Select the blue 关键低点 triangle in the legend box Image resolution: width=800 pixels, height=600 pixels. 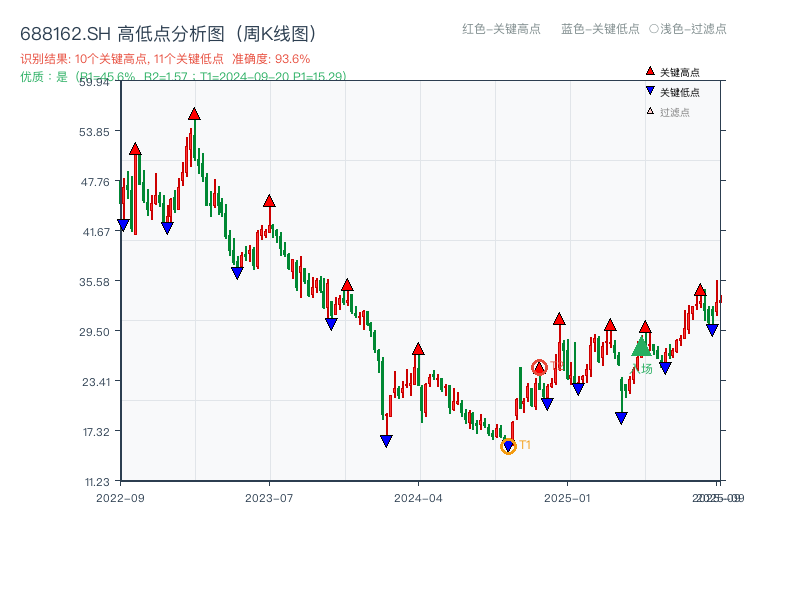click(650, 91)
